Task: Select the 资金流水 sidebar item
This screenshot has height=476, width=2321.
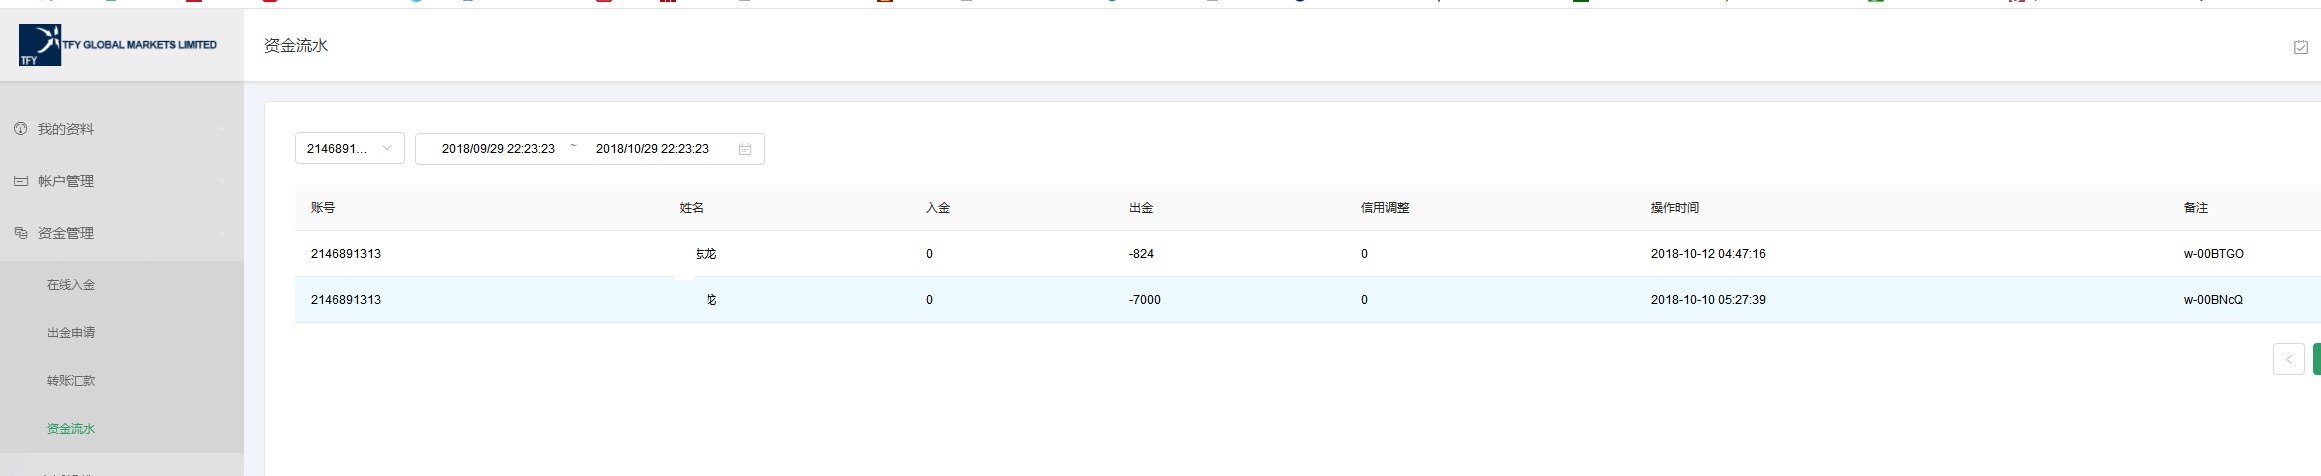Action: (71, 429)
